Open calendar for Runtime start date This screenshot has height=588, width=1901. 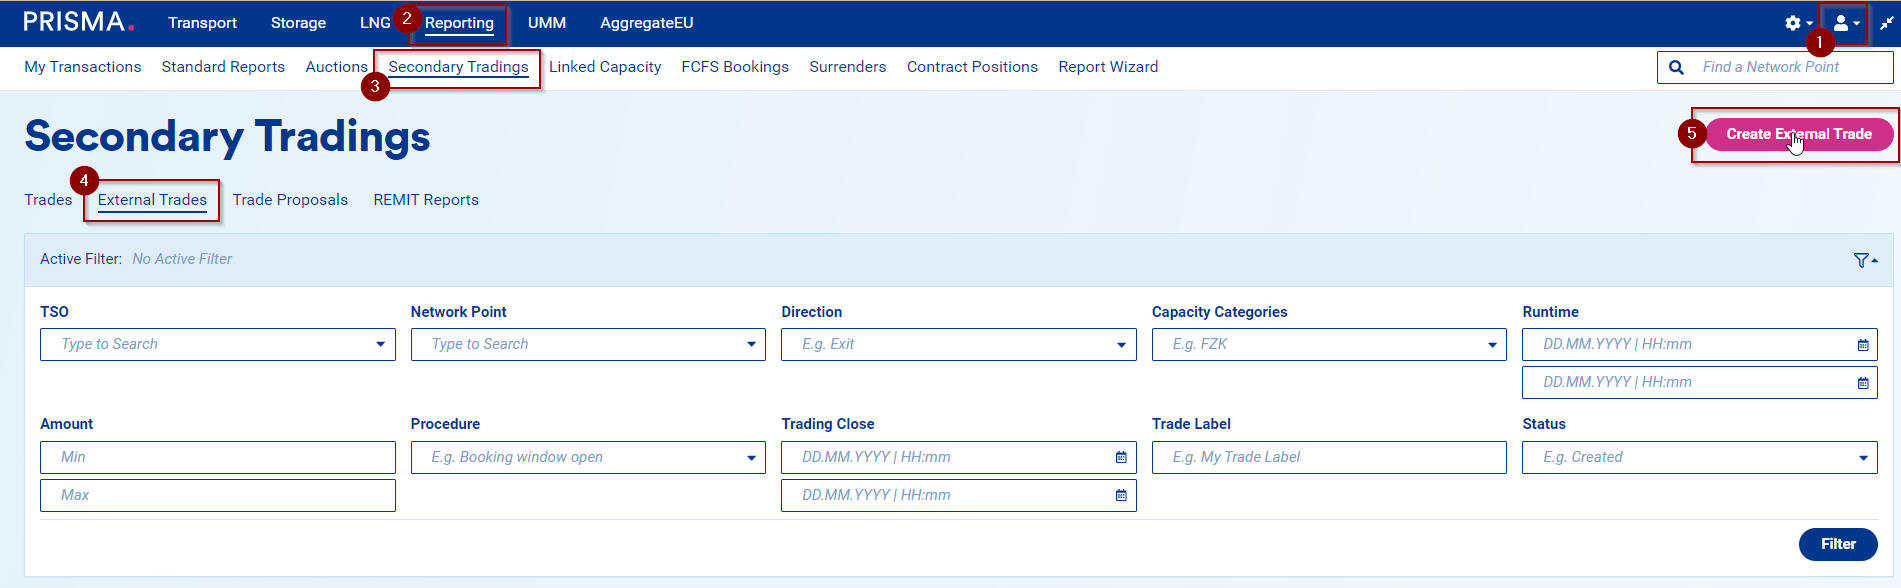coord(1862,345)
